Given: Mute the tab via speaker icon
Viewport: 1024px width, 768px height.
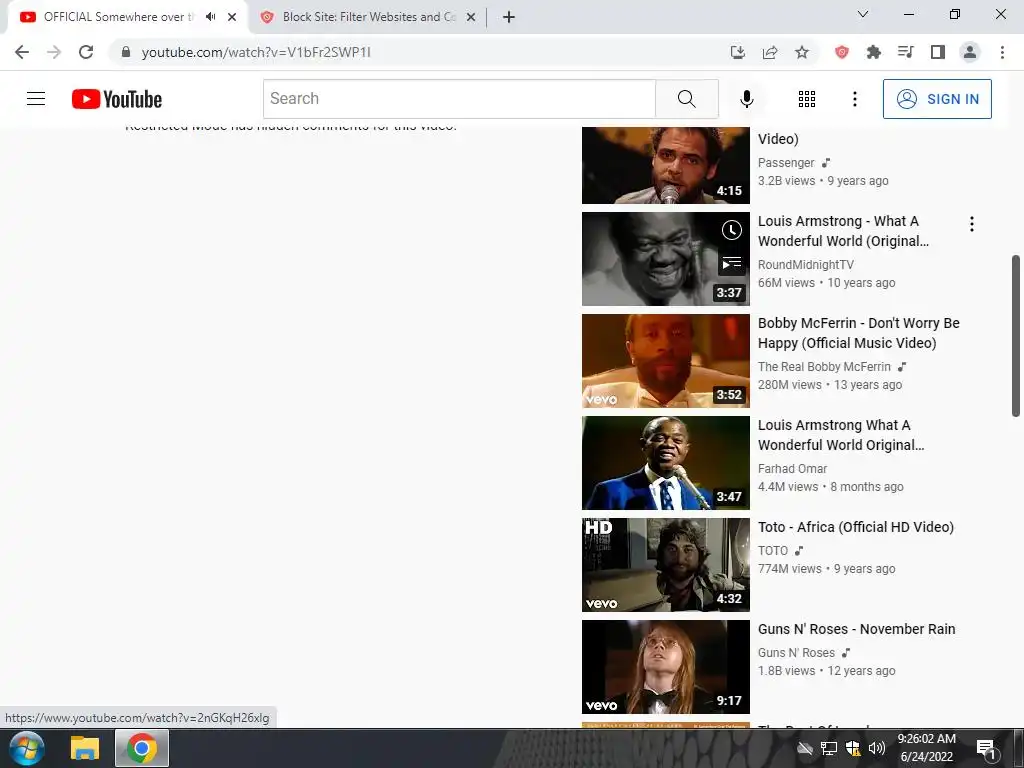Looking at the screenshot, I should (x=210, y=17).
